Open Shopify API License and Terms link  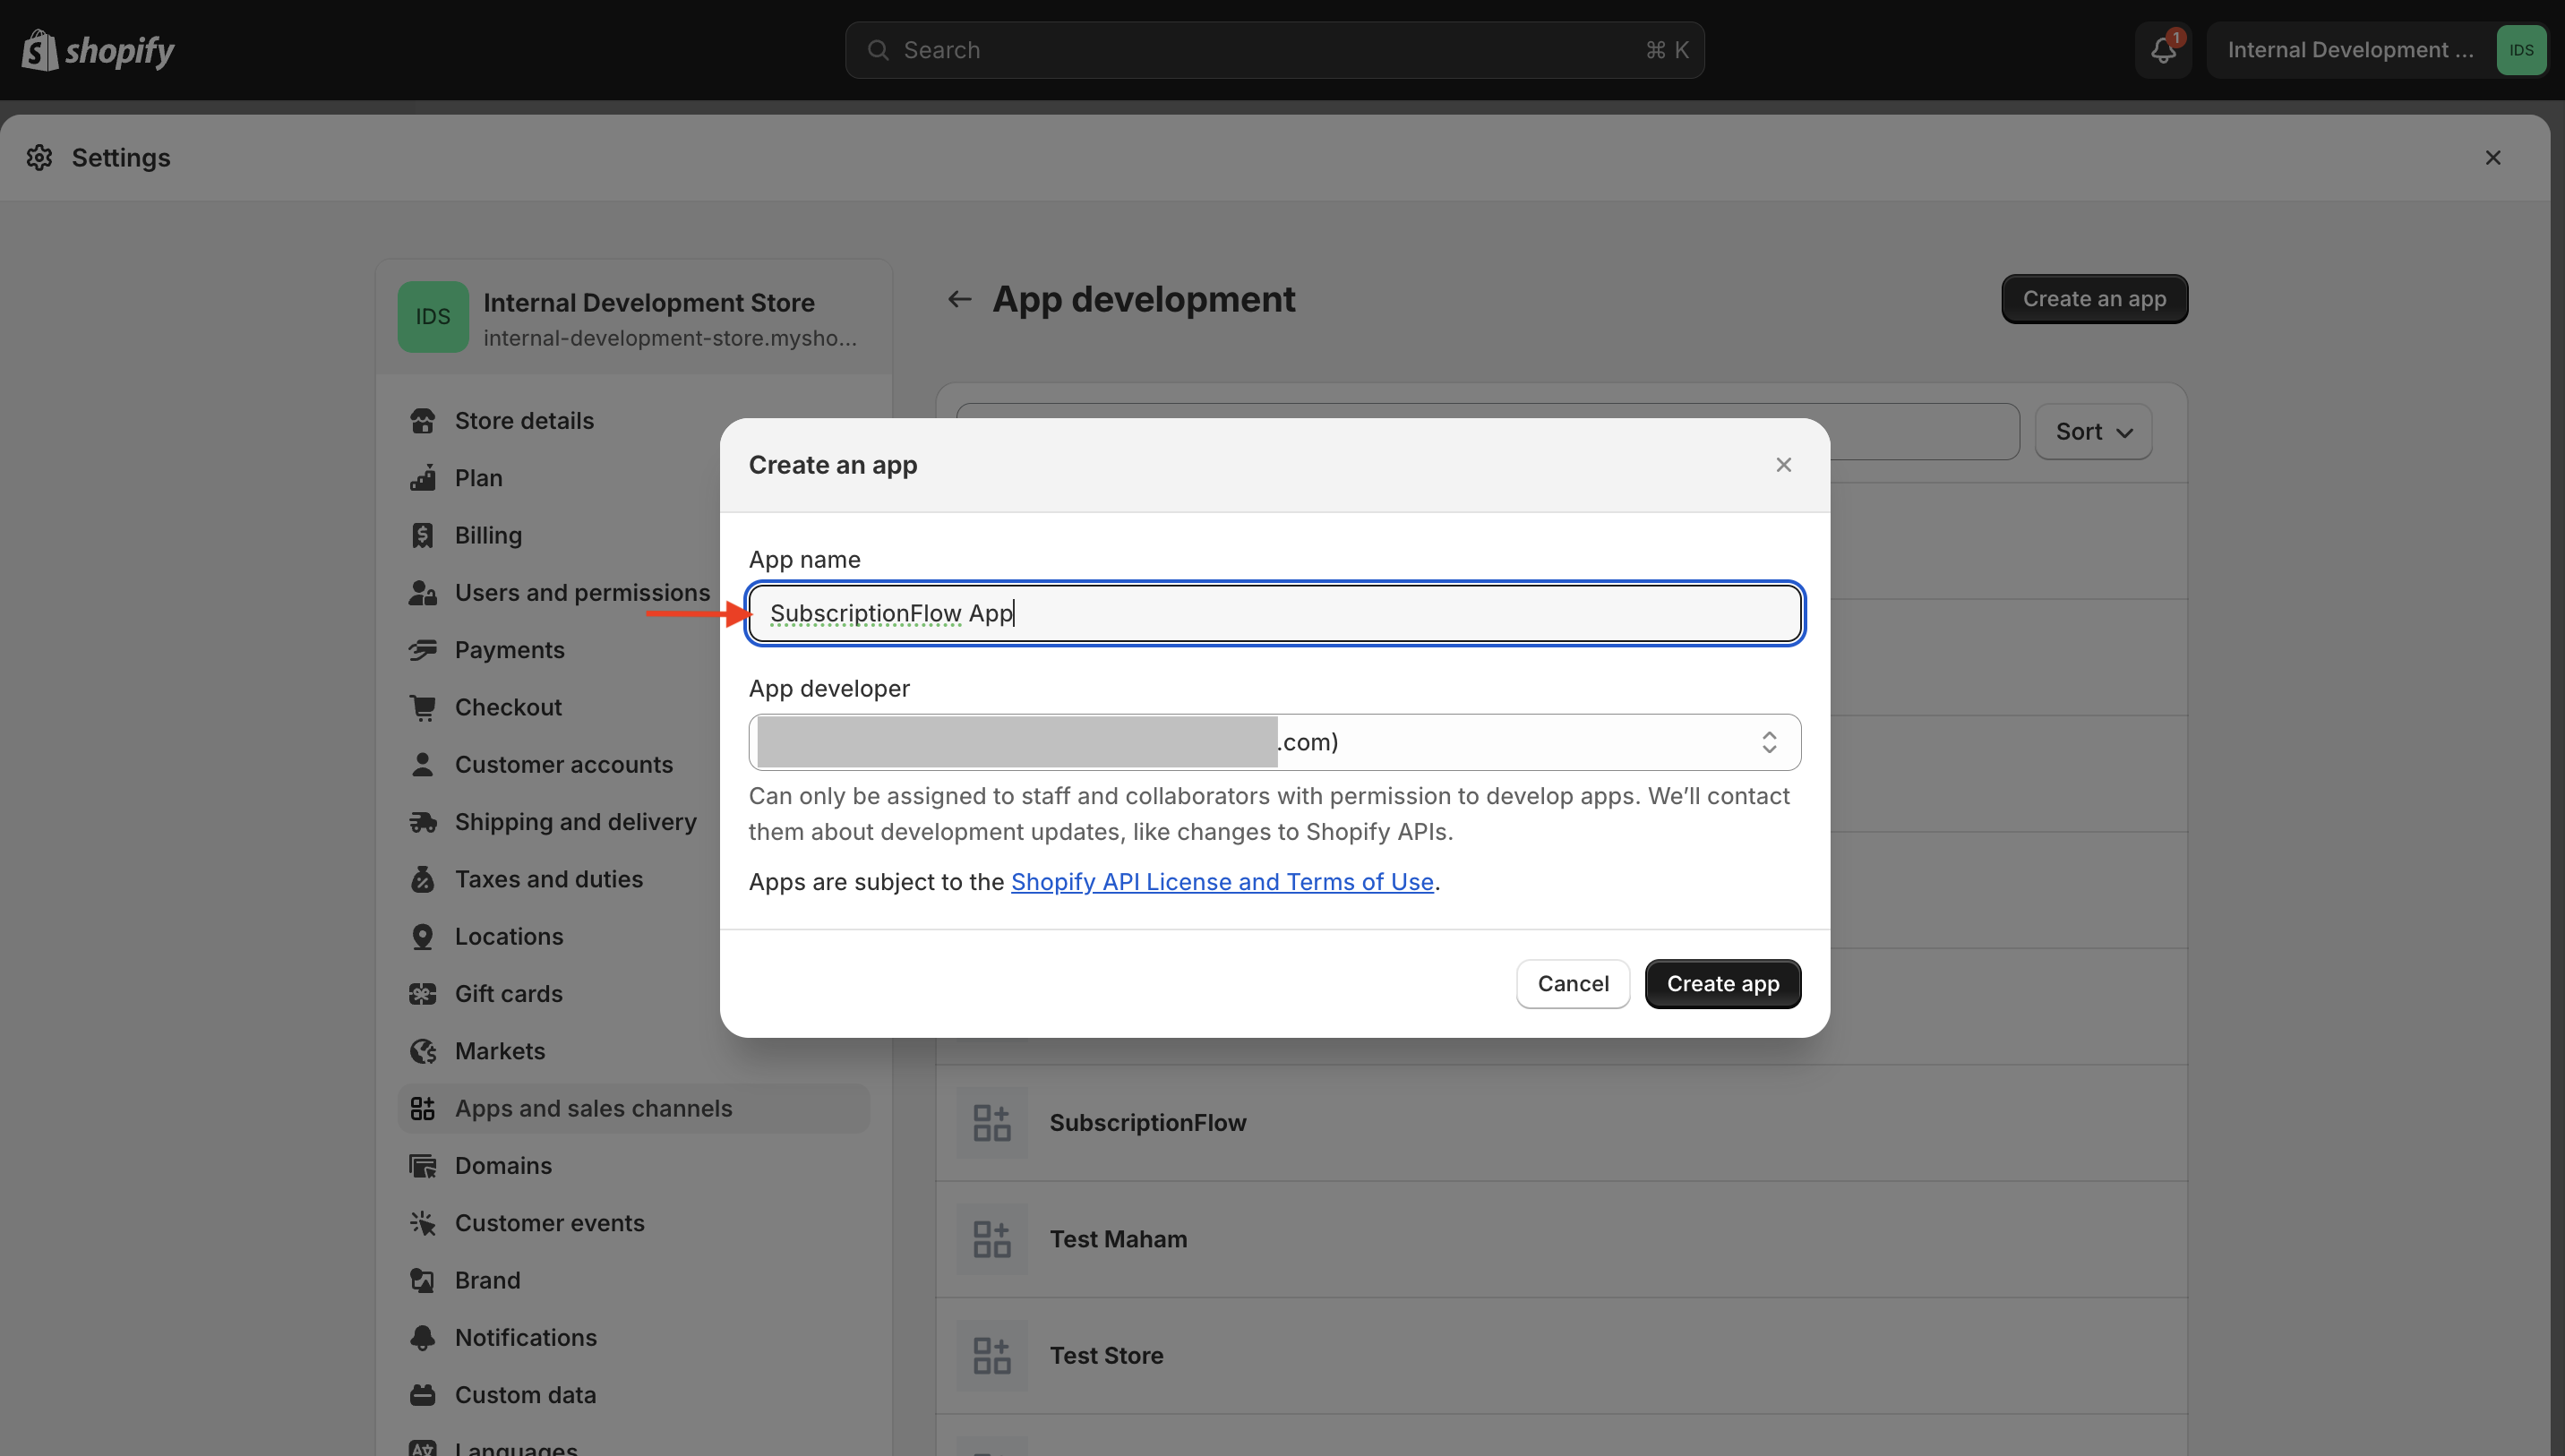click(x=1222, y=882)
